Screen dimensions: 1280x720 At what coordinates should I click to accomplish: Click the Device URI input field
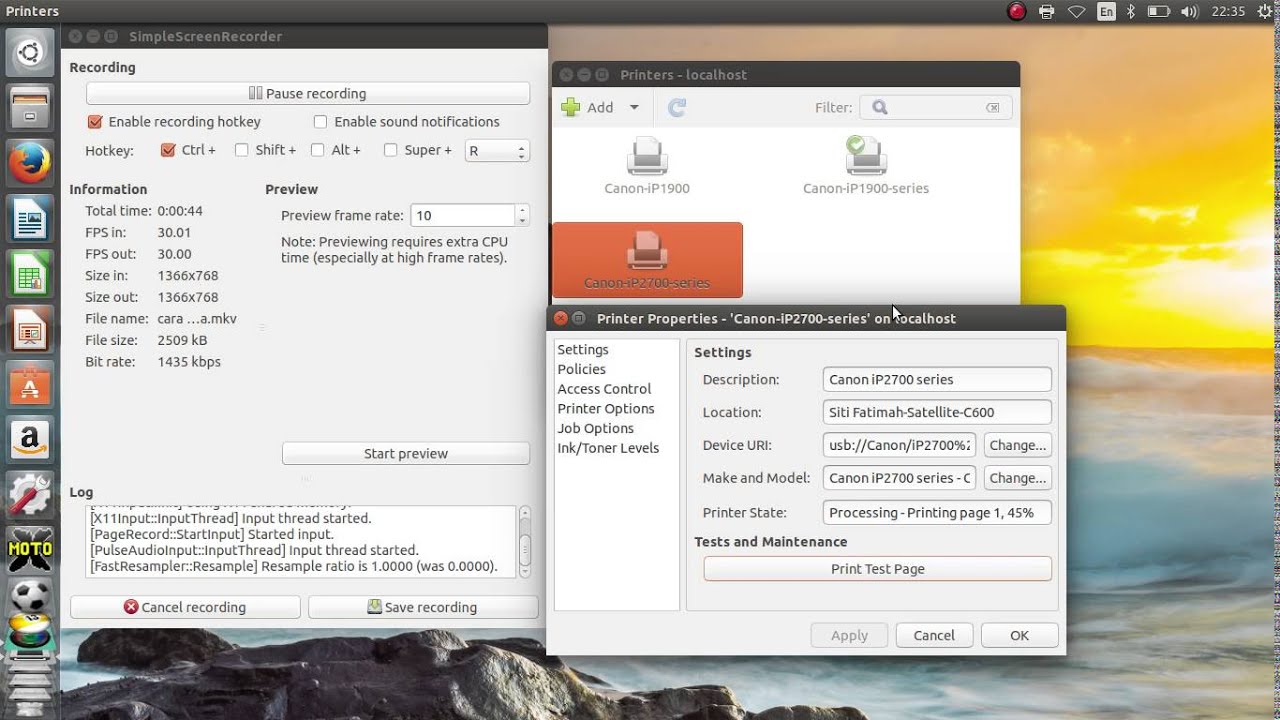coord(899,445)
